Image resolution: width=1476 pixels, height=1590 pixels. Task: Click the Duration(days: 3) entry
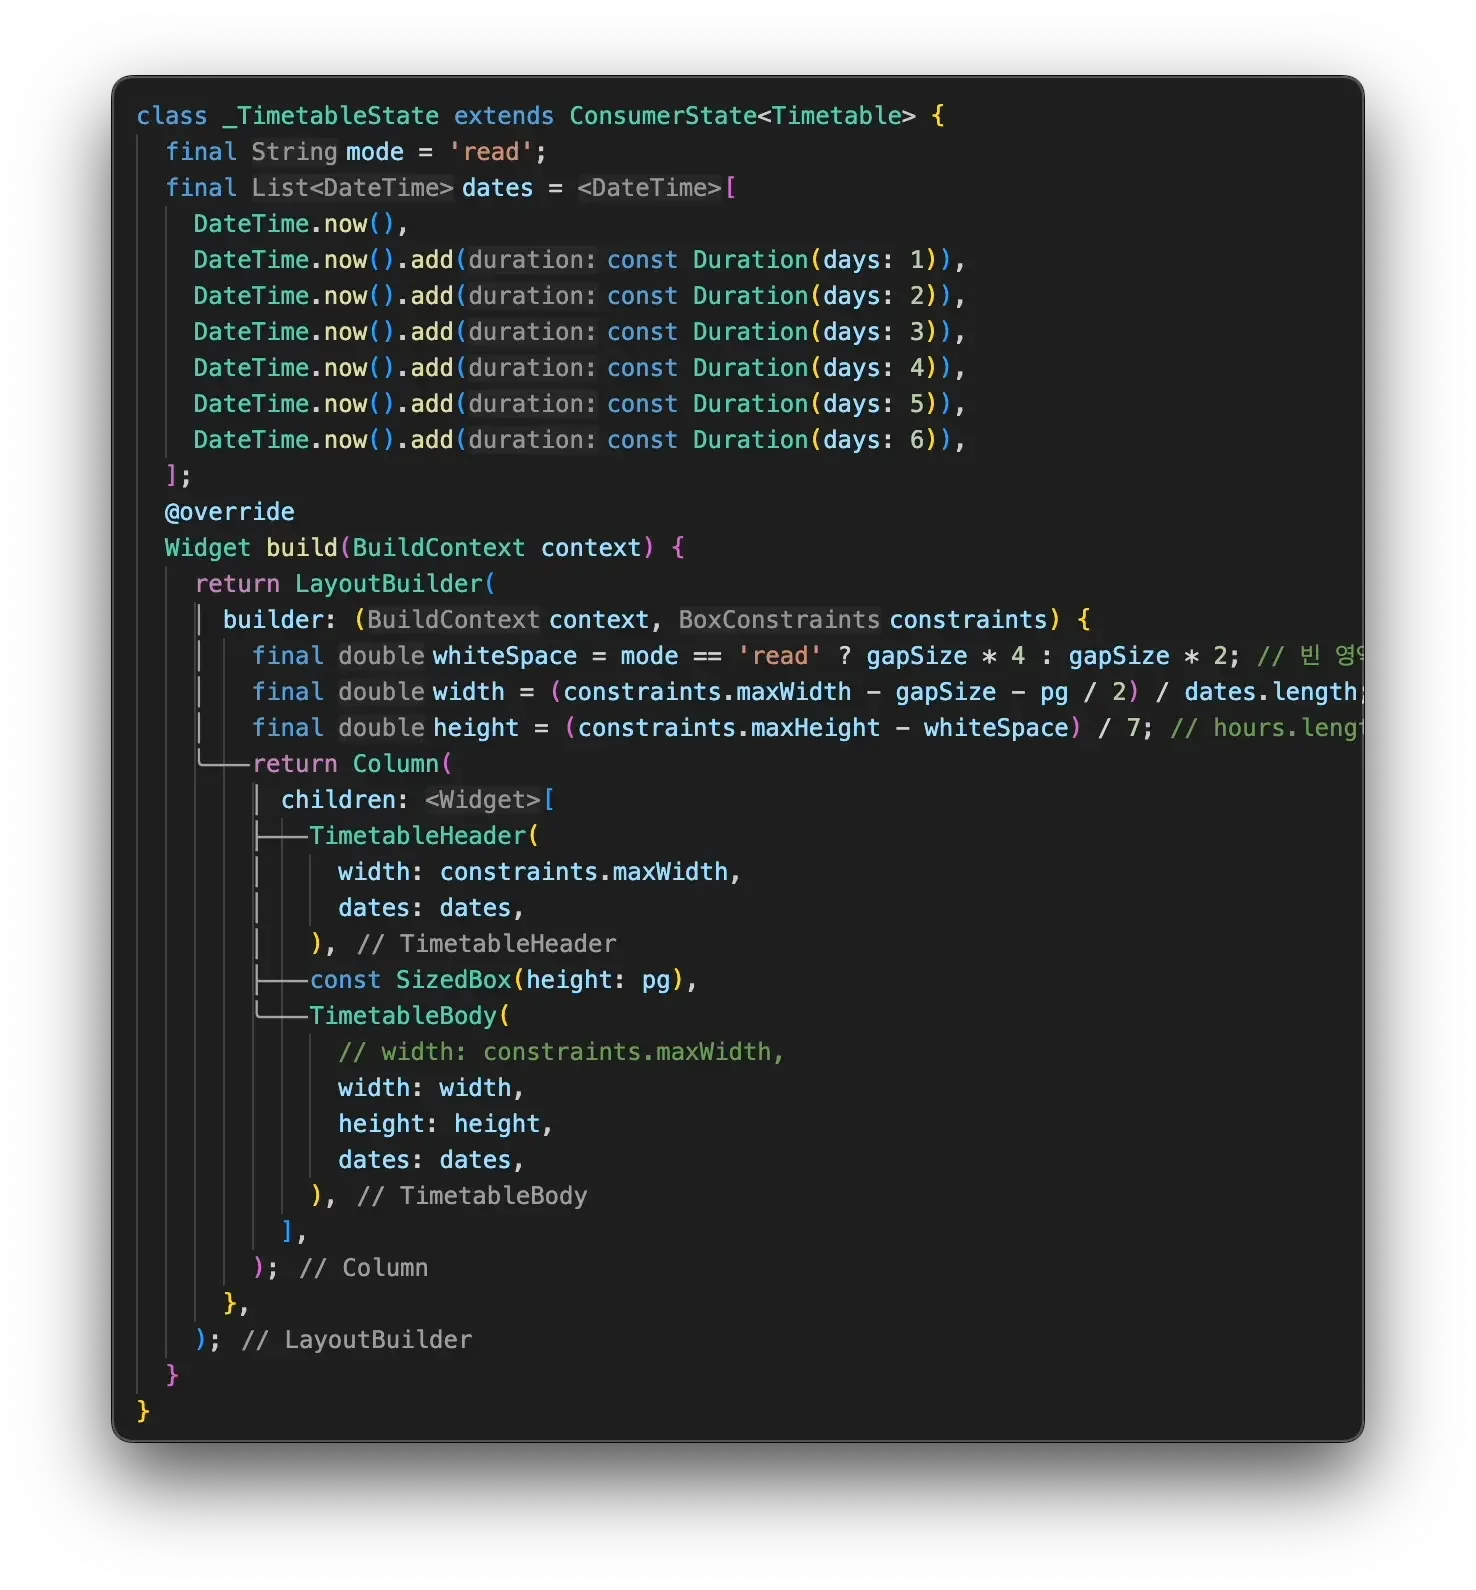pyautogui.click(x=814, y=332)
